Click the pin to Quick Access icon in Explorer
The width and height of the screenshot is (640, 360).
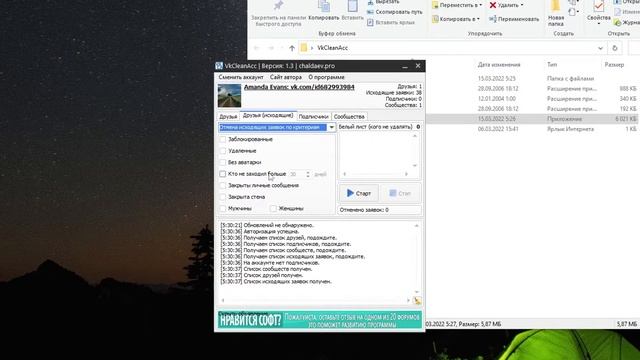coord(278,6)
